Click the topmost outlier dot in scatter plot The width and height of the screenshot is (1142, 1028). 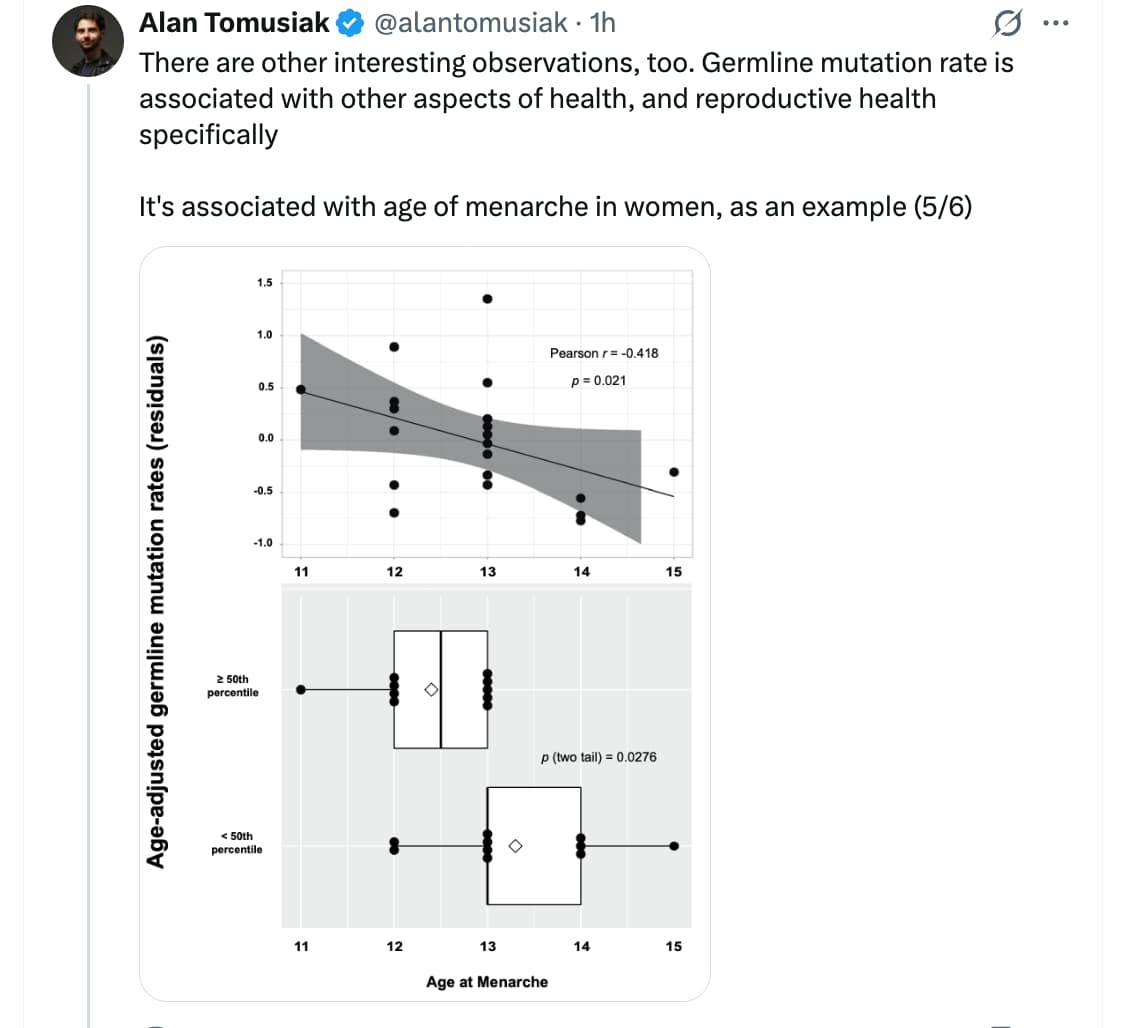(487, 299)
